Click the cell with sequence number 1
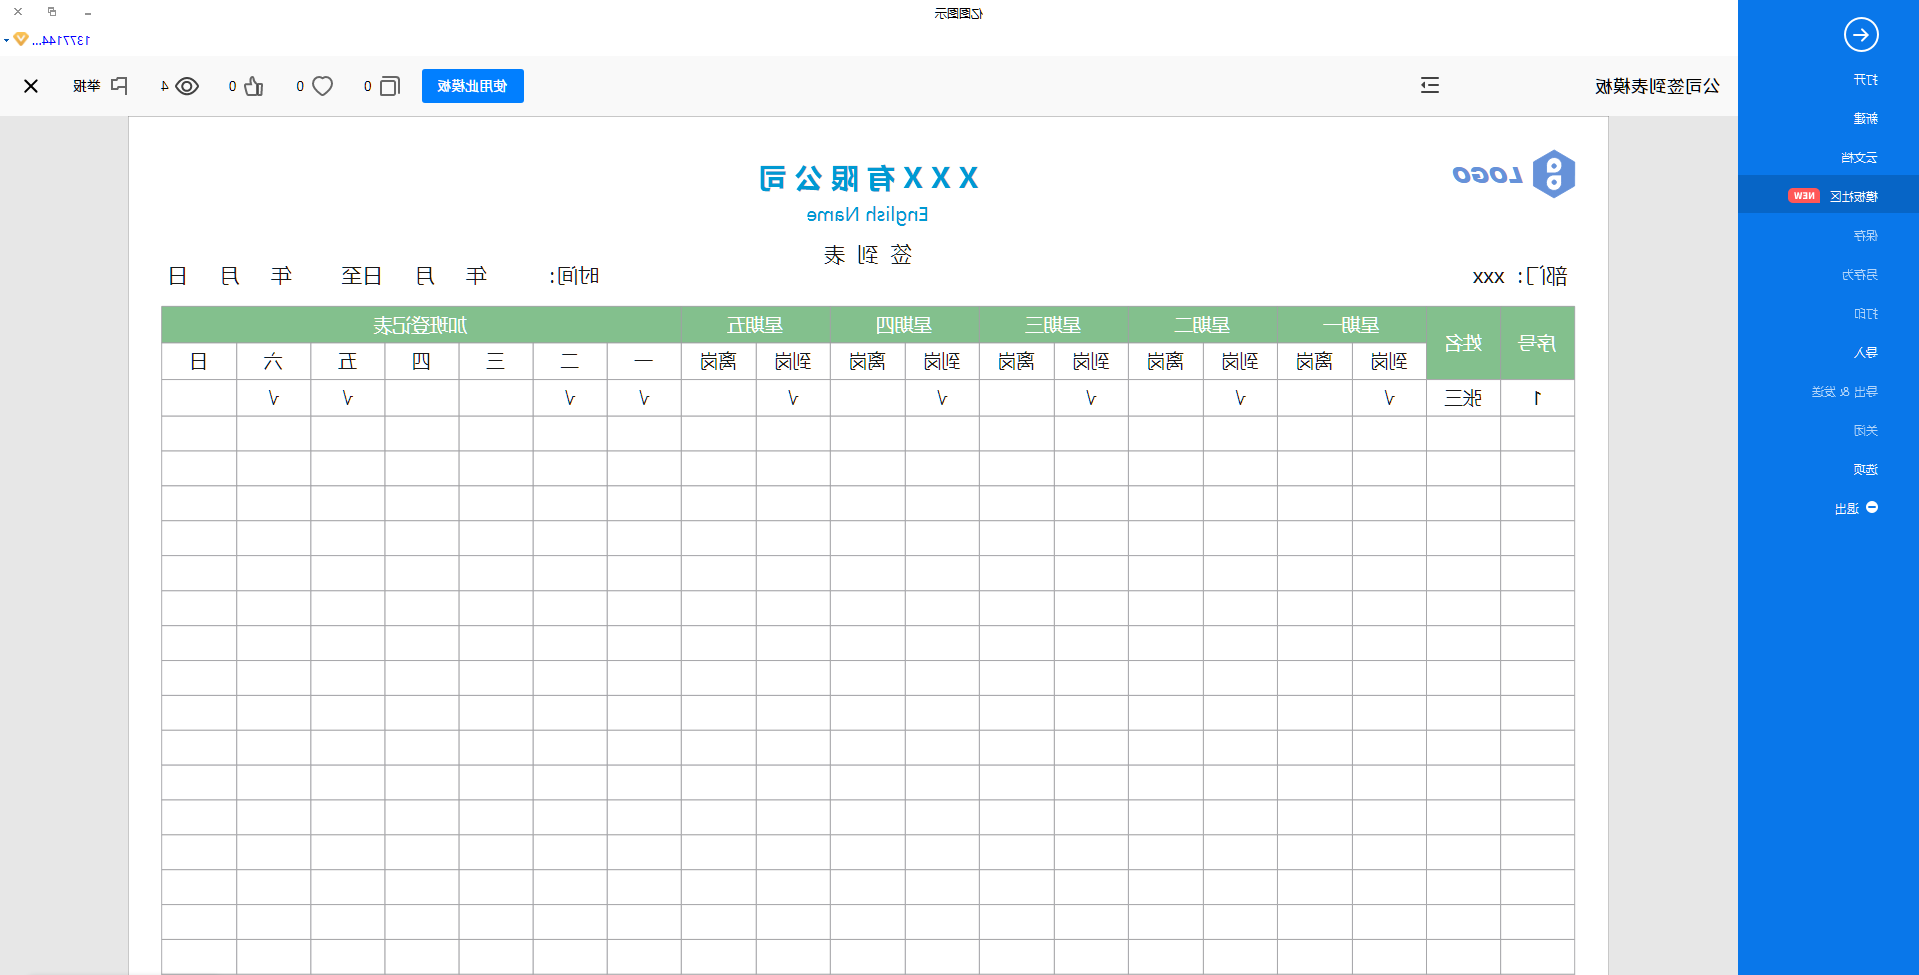Viewport: 1919px width, 975px height. tap(1537, 398)
